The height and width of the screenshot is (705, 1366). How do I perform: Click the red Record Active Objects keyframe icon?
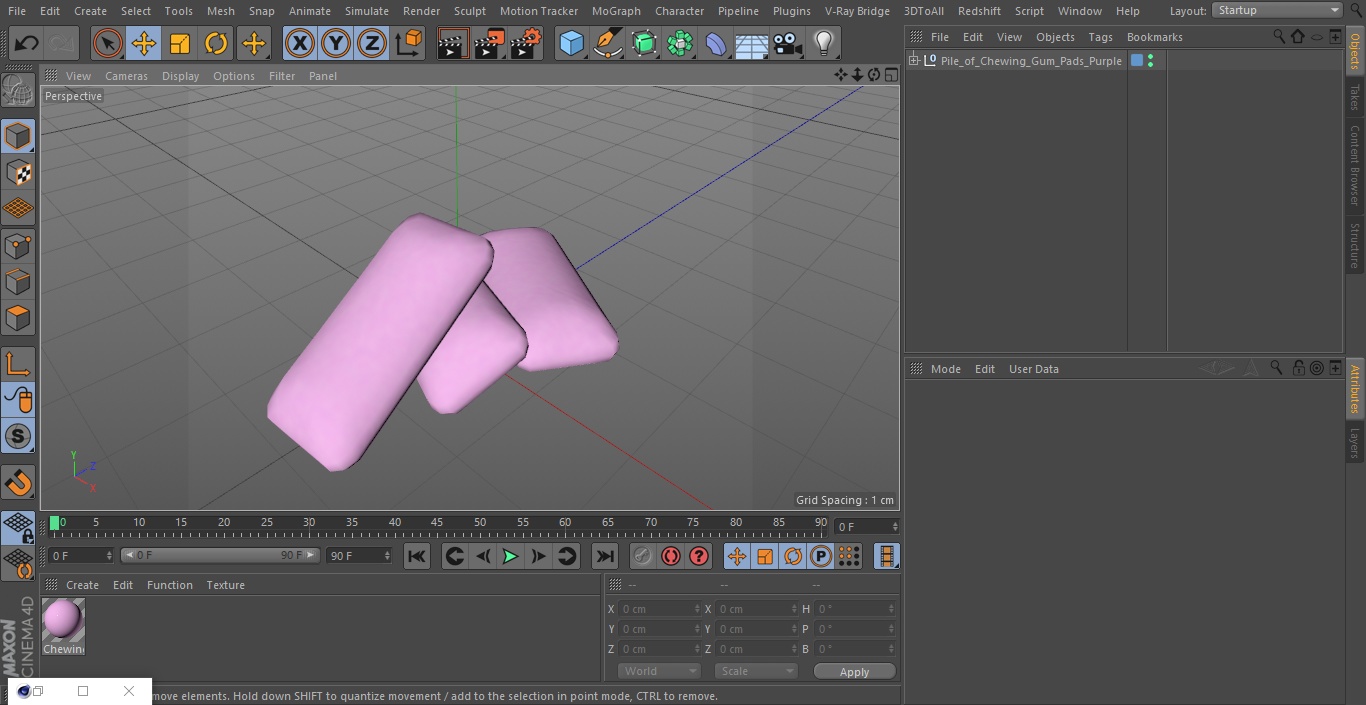point(643,556)
